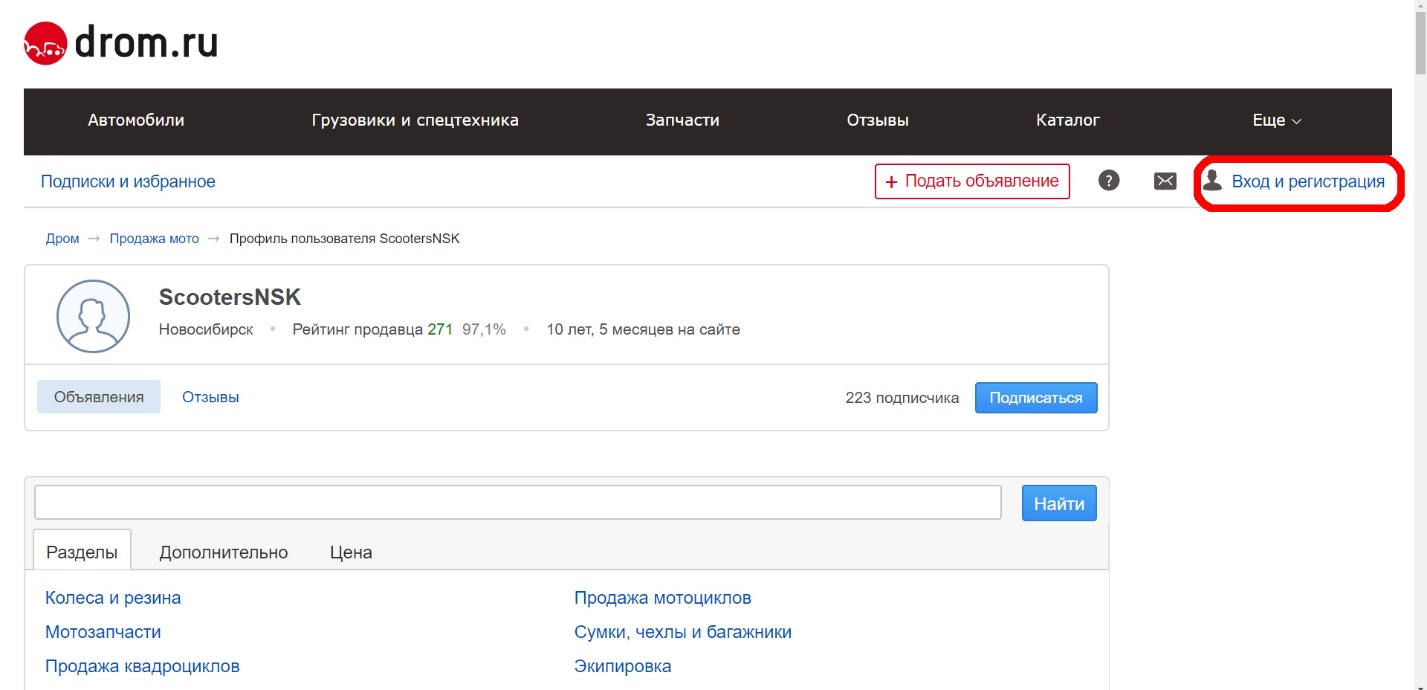Expand the Еще dropdown menu

click(x=1277, y=120)
